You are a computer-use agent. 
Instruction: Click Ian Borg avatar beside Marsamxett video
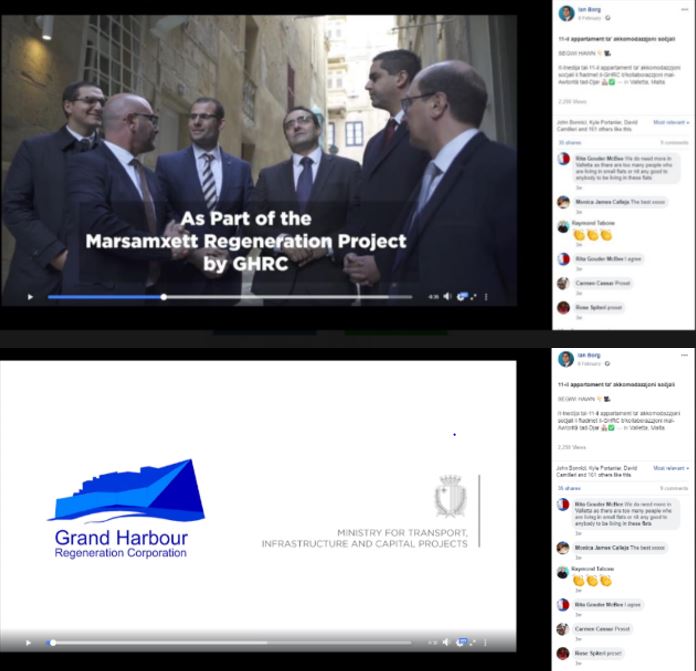(566, 13)
